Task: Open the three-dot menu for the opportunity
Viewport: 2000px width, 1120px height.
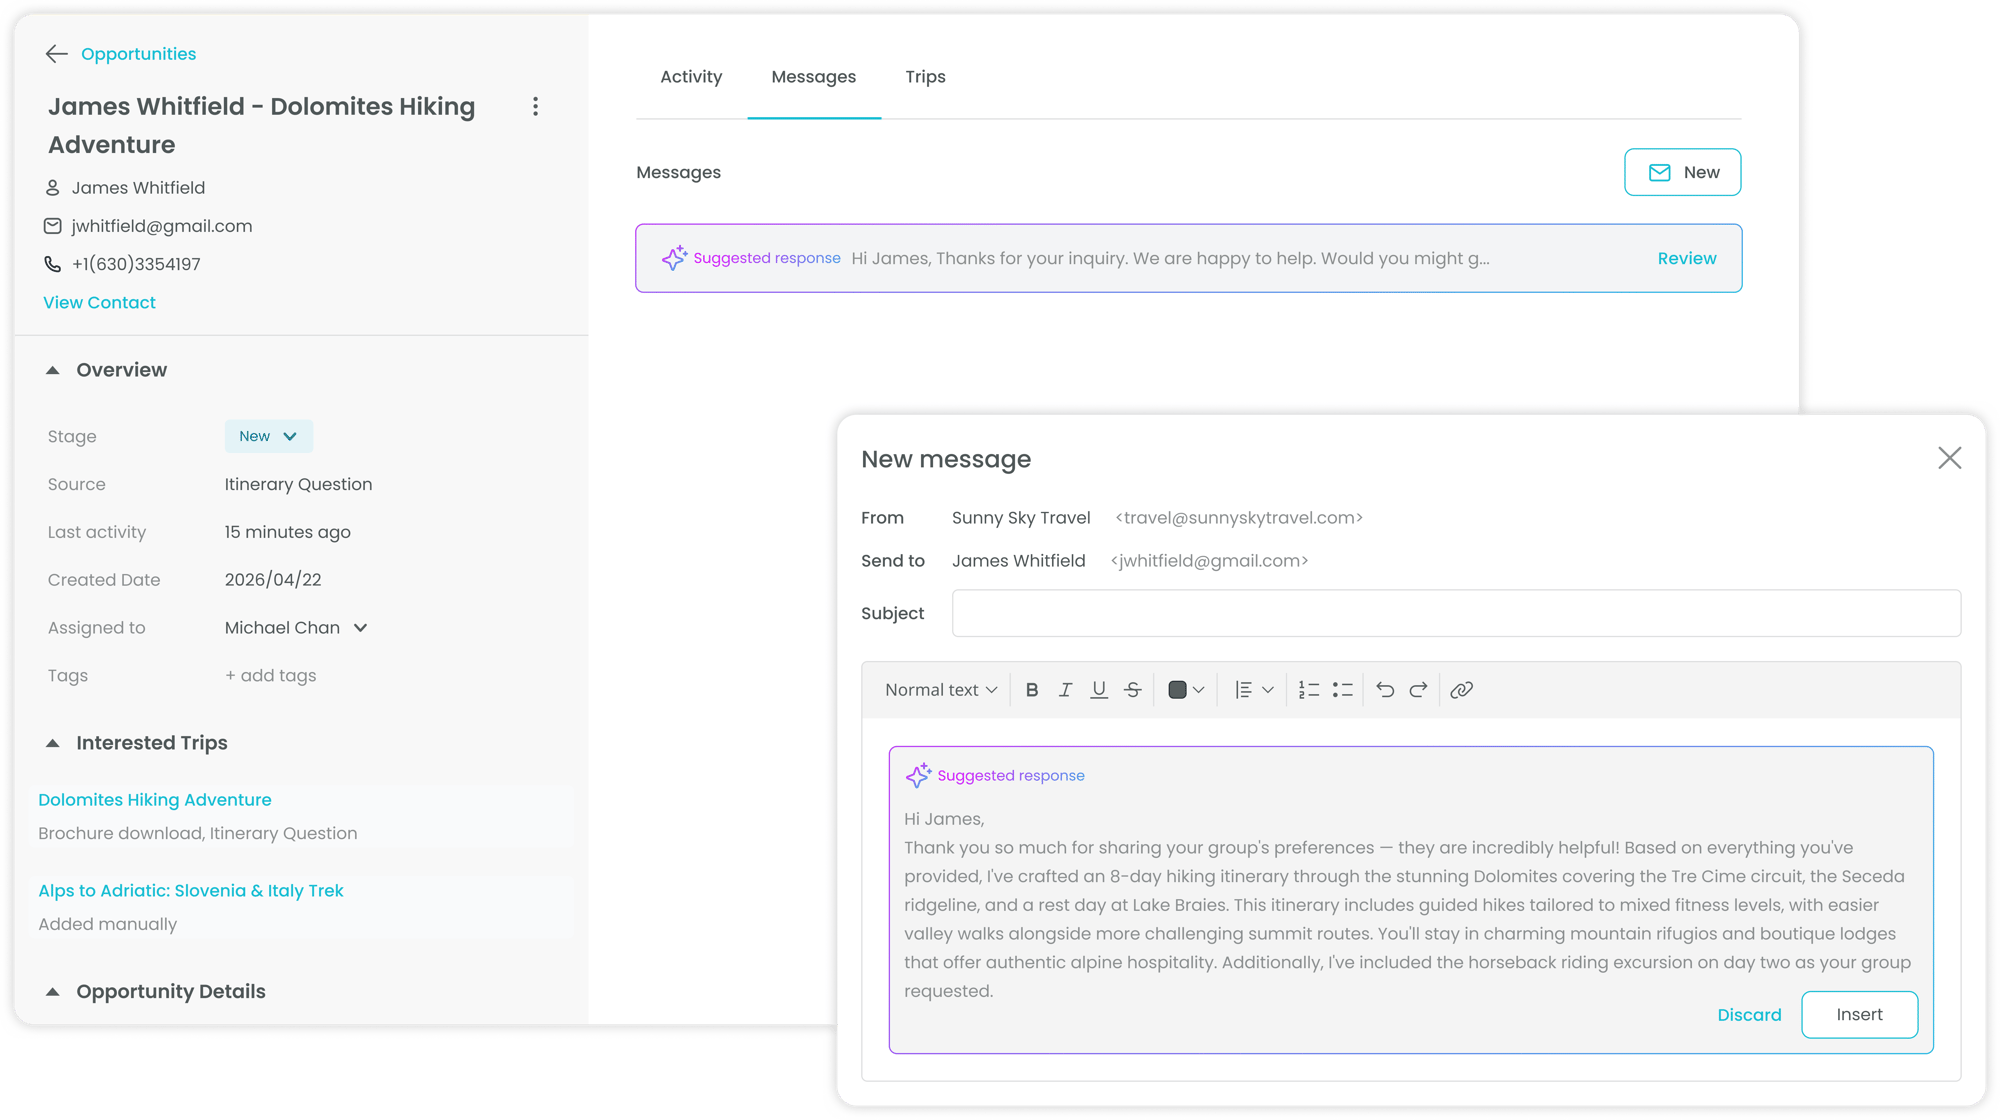Action: tap(536, 107)
